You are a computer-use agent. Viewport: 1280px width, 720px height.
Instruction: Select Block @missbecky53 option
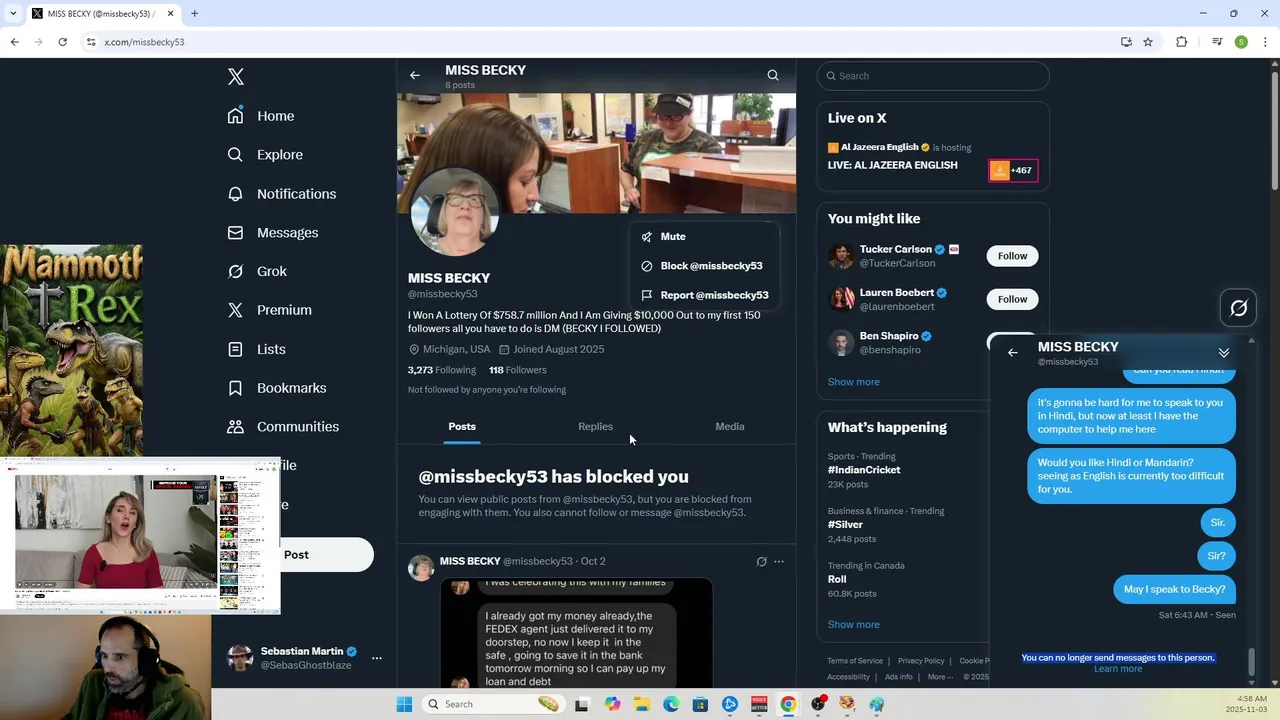[704, 266]
